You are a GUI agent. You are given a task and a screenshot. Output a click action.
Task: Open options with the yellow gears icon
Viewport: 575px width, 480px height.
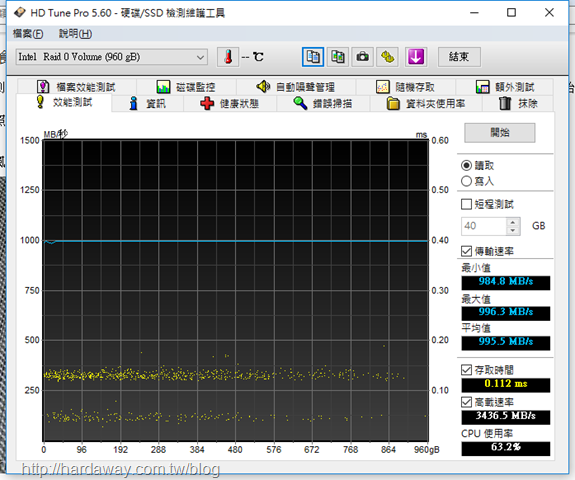(388, 57)
